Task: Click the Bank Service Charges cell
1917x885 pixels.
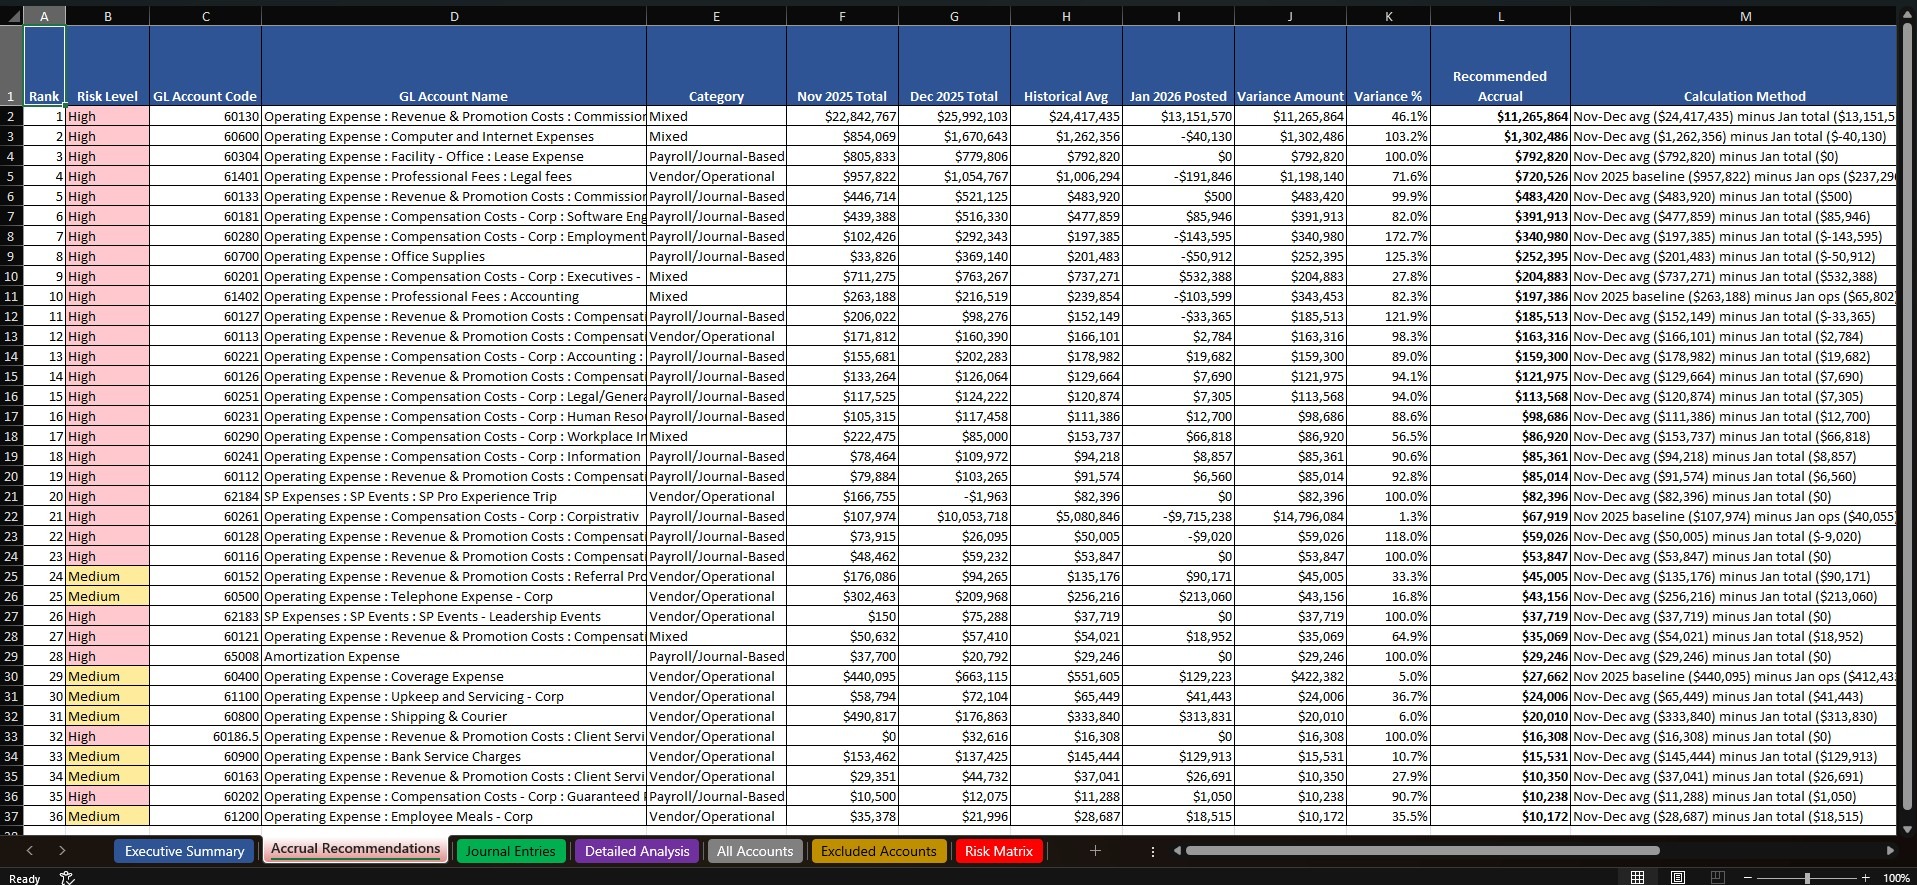Action: coord(454,756)
